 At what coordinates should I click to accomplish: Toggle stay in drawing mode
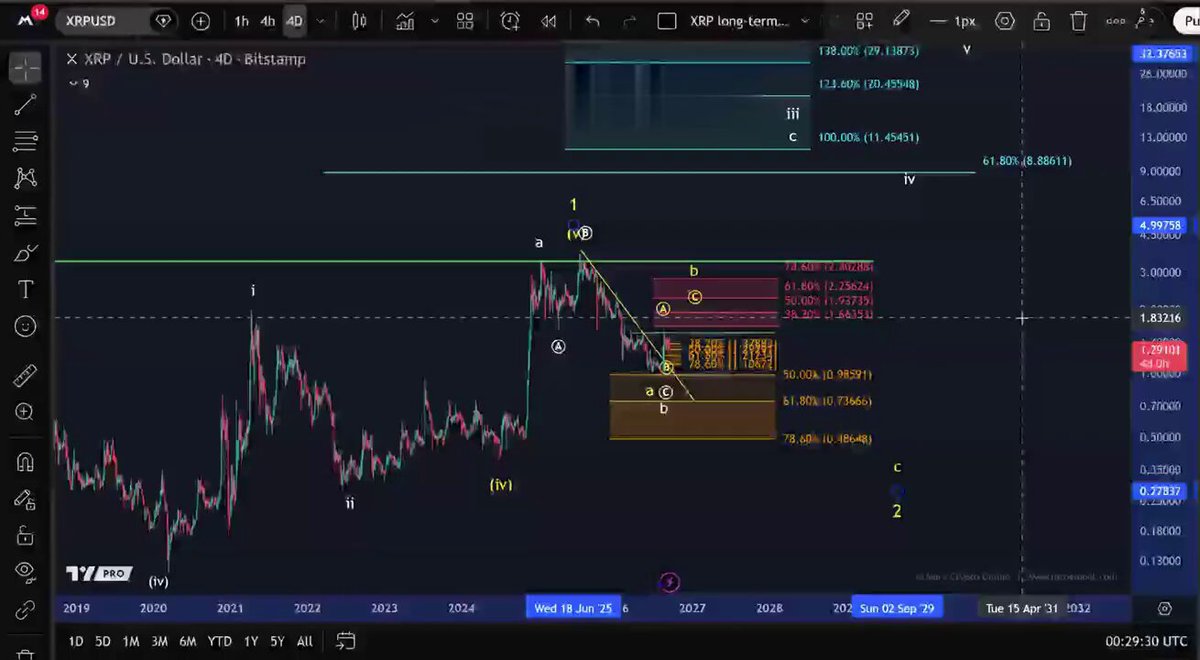pos(26,499)
